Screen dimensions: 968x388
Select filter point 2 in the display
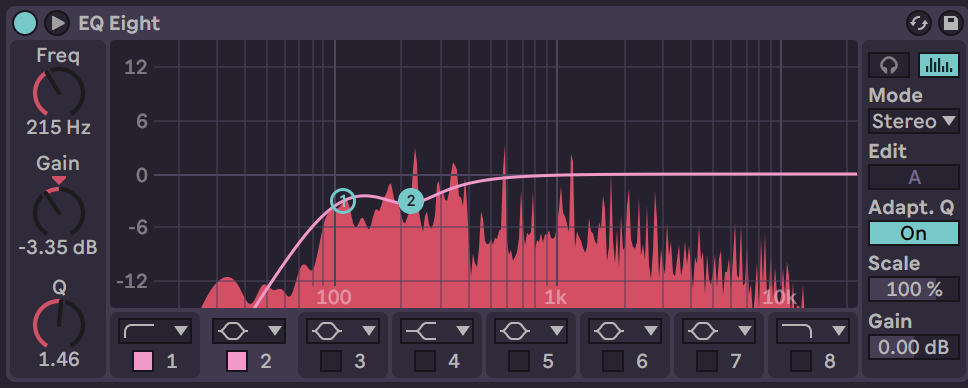pyautogui.click(x=411, y=201)
